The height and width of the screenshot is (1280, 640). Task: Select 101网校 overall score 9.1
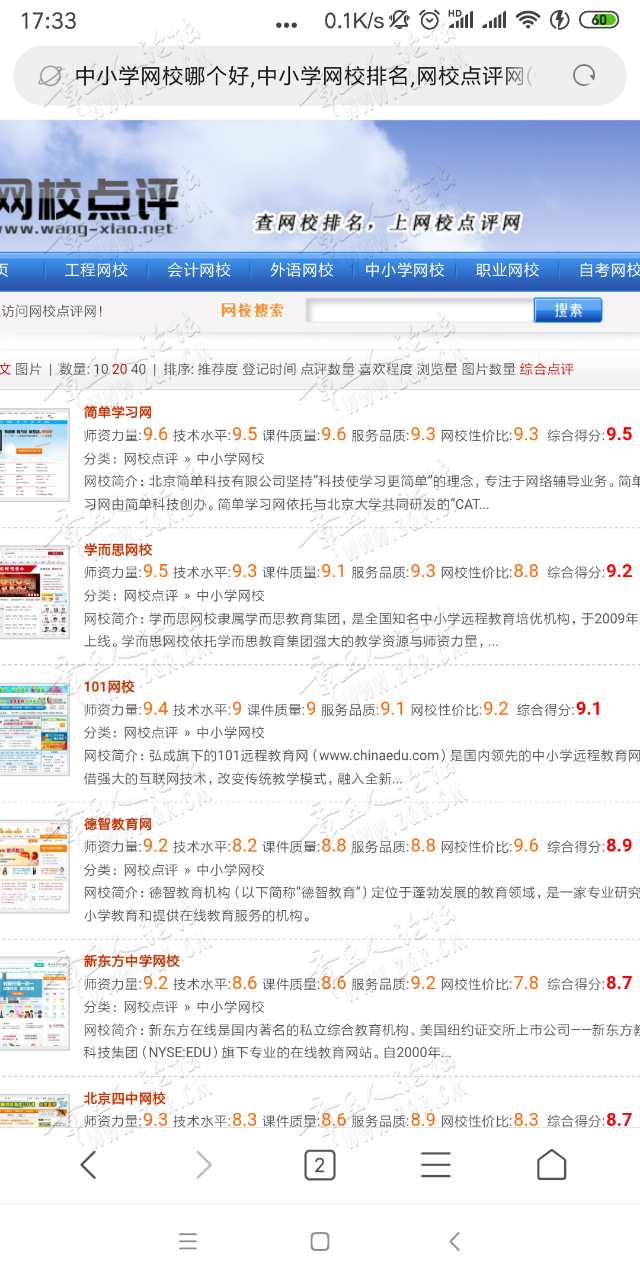[589, 709]
